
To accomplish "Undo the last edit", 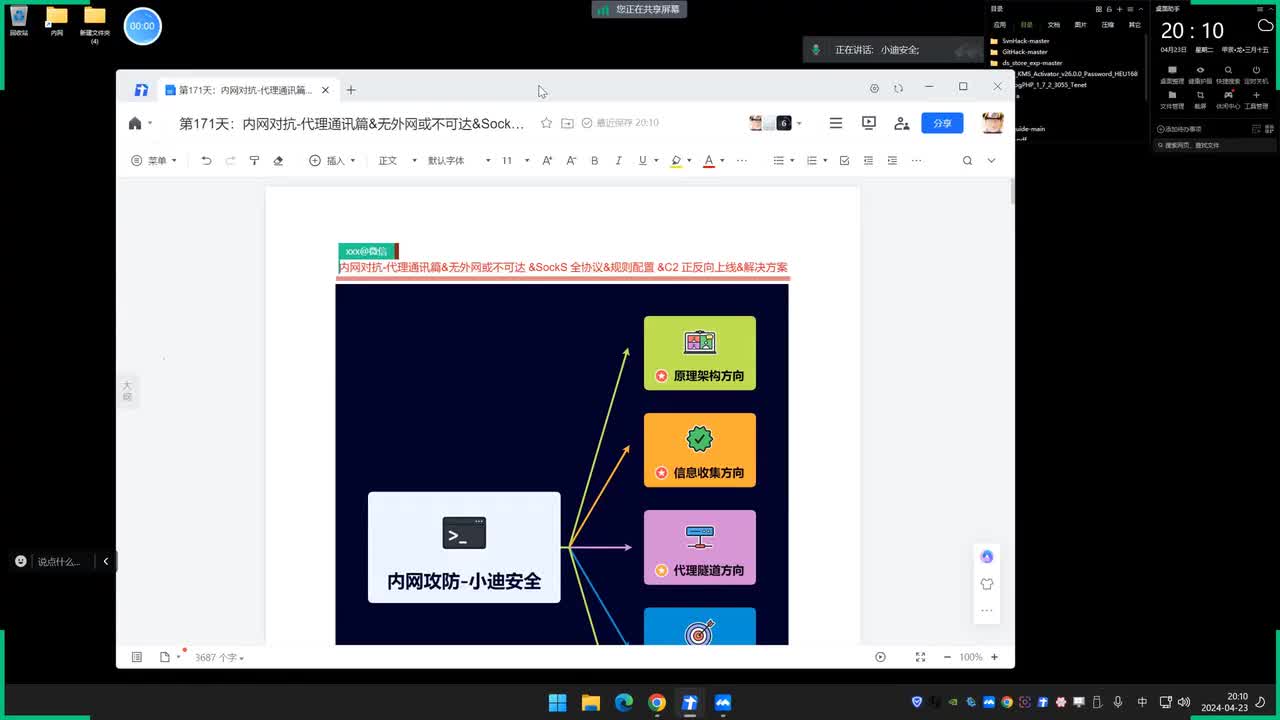I will [x=206, y=160].
